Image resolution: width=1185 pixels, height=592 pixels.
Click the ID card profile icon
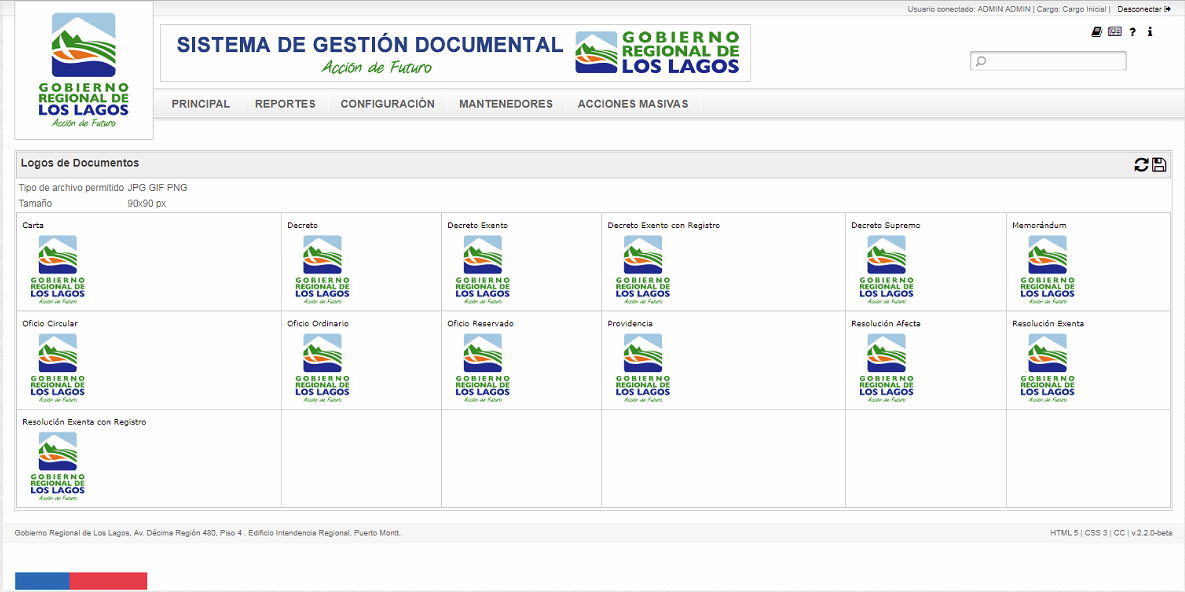click(x=1115, y=32)
